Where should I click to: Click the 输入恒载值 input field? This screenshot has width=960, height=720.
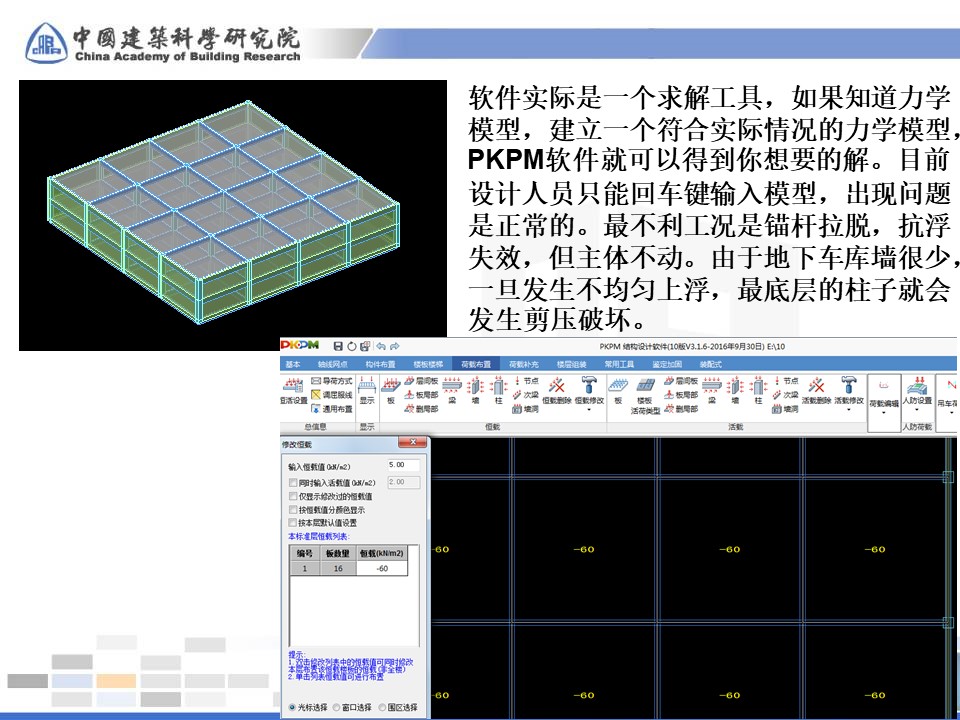coord(403,465)
